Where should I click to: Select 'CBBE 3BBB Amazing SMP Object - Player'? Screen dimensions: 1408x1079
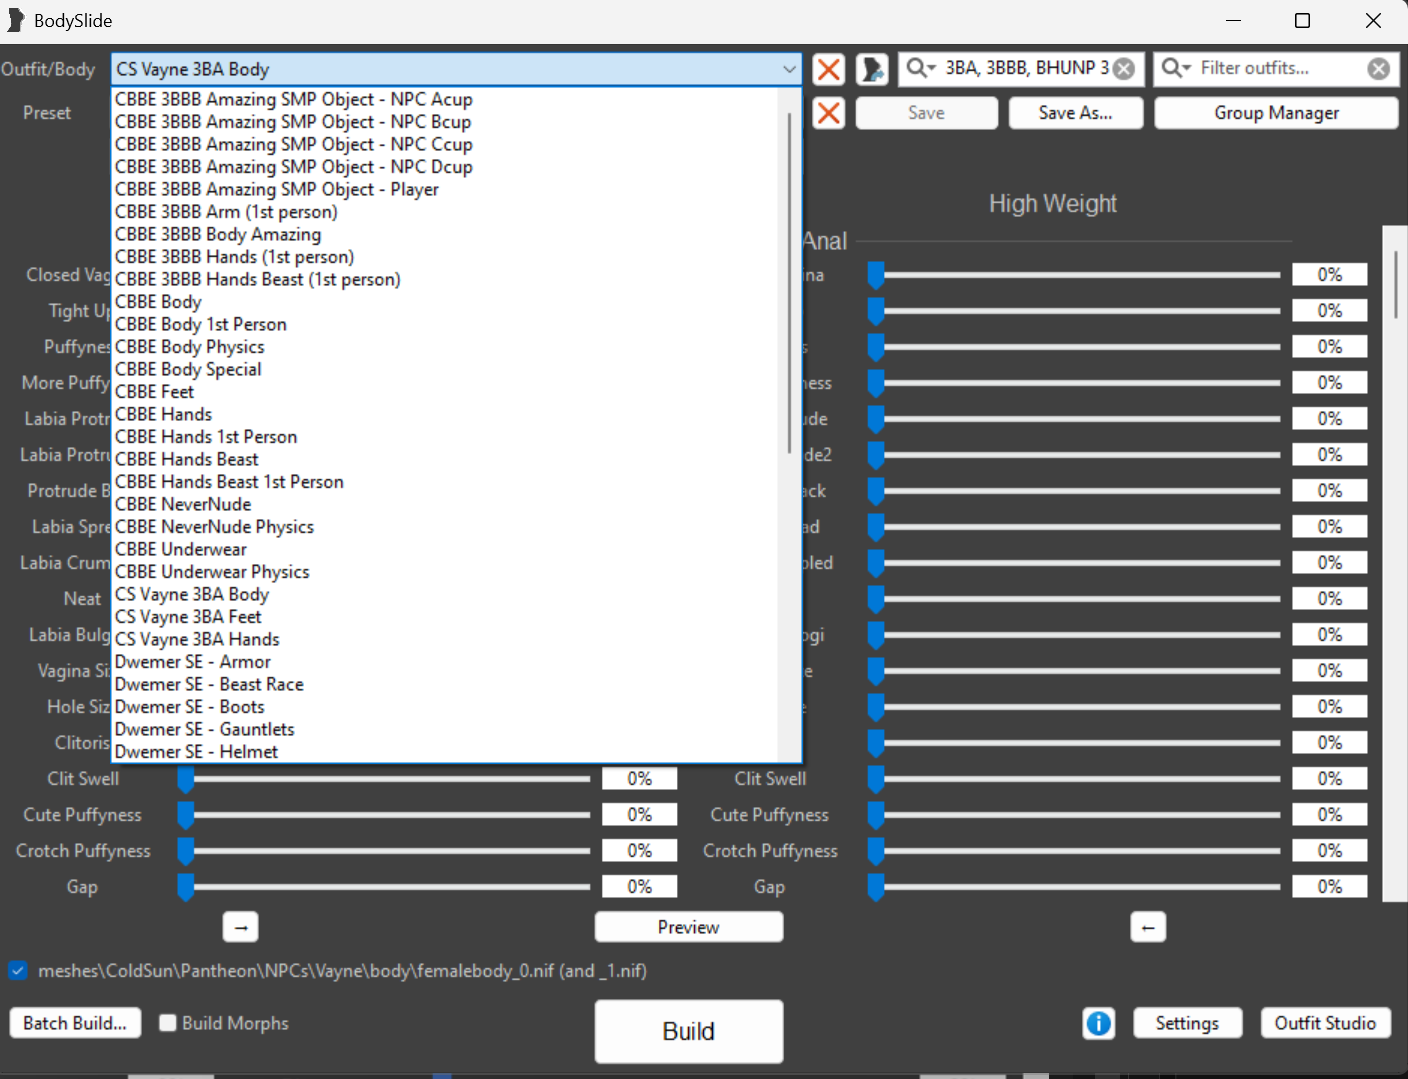click(277, 189)
